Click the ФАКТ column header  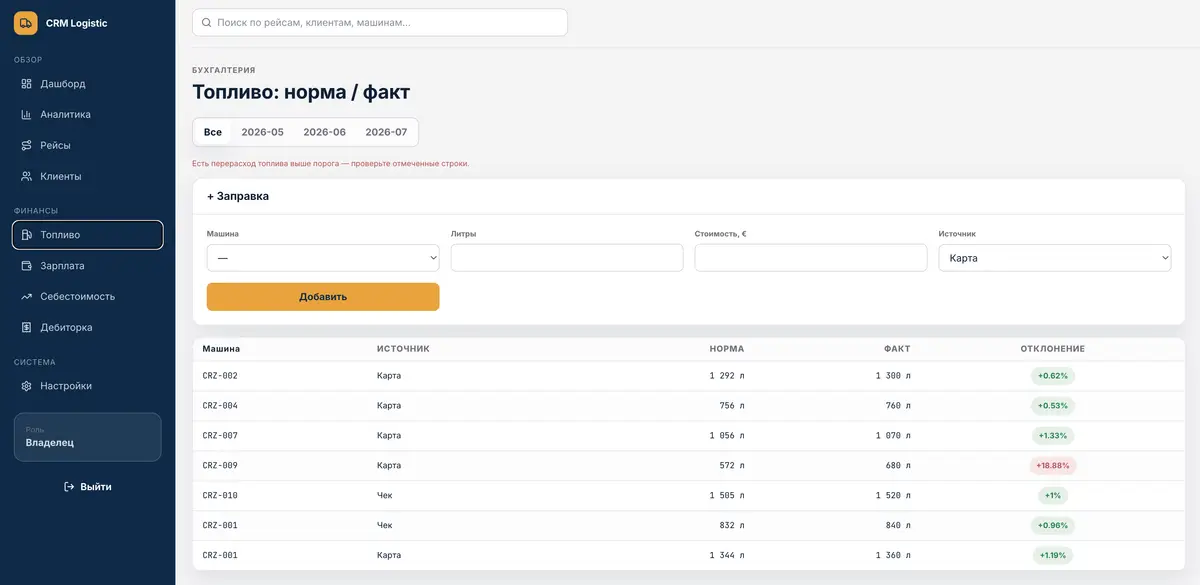click(x=897, y=349)
